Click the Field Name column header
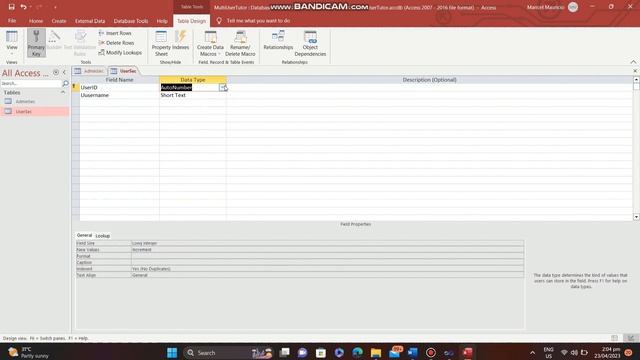The width and height of the screenshot is (640, 360). point(119,80)
